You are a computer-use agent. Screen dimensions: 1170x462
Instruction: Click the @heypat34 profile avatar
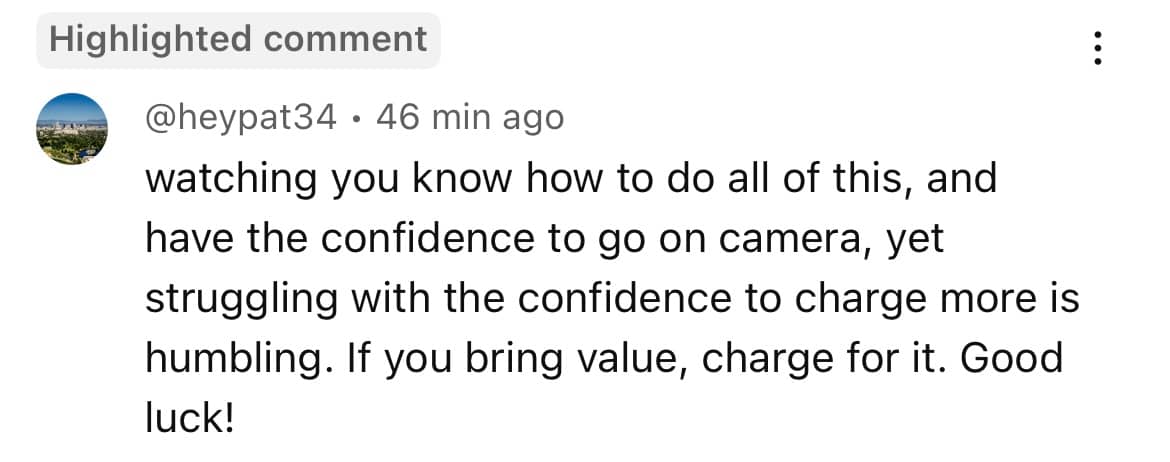(x=71, y=128)
